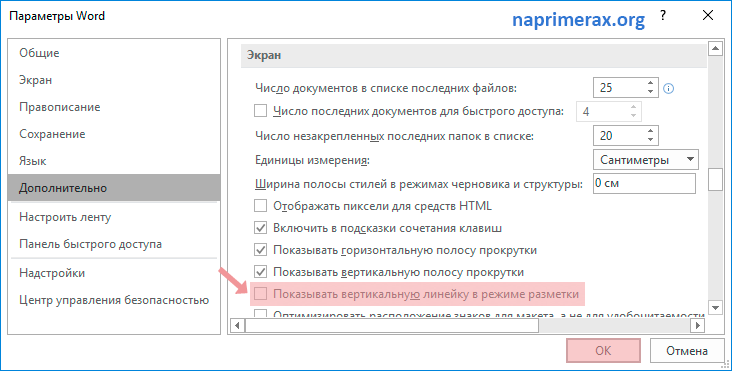This screenshot has height=371, width=732.
Task: Decrease unpinned recent folders count from 20
Action: [x=651, y=140]
